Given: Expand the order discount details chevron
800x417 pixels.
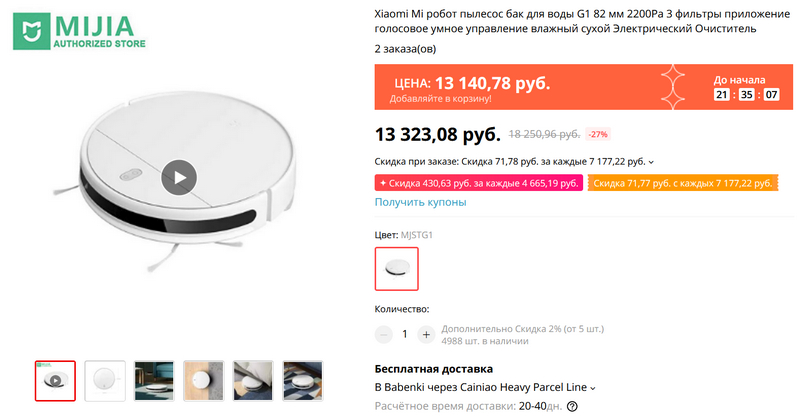Looking at the screenshot, I should tap(651, 162).
